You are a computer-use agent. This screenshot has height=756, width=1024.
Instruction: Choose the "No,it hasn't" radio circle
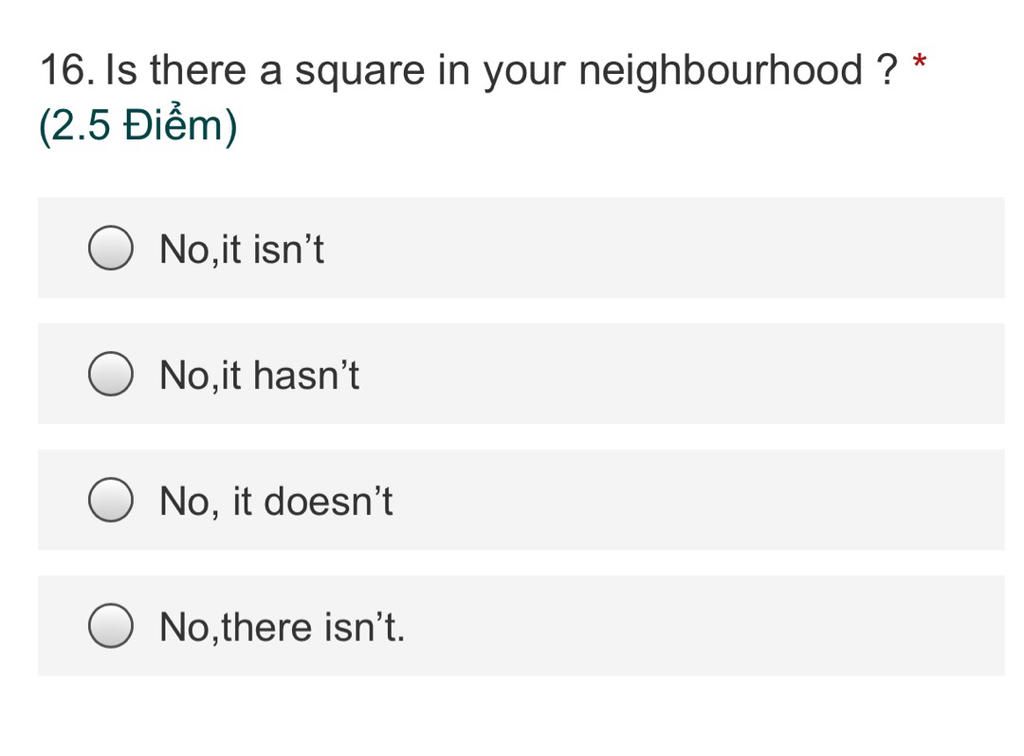[x=111, y=374]
